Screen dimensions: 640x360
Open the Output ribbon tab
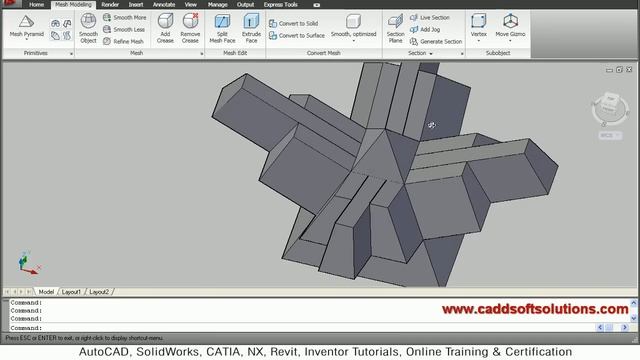[x=245, y=4]
